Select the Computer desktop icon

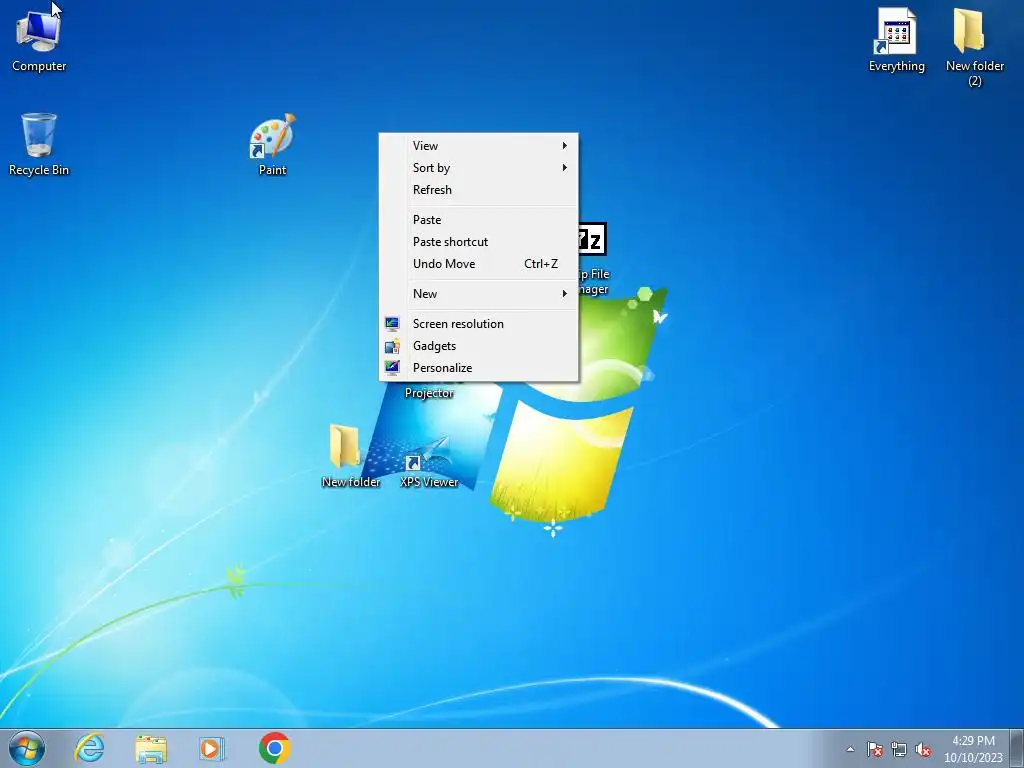(x=39, y=41)
